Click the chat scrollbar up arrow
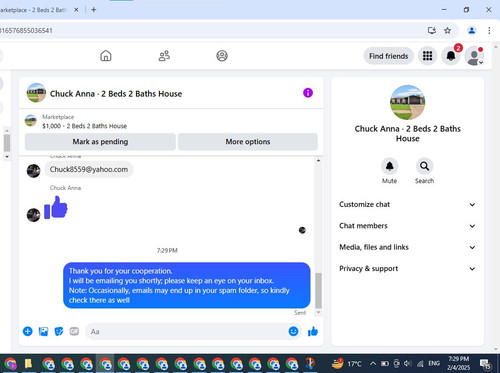Image resolution: width=500 pixels, height=373 pixels. coord(318,161)
